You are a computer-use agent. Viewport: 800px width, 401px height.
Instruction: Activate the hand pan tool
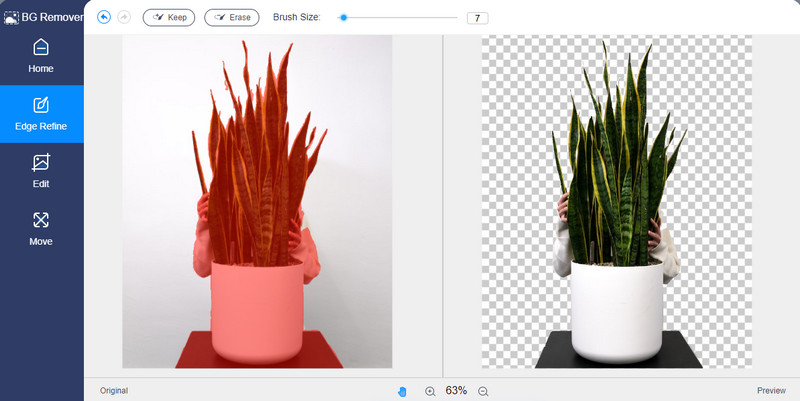(x=402, y=391)
